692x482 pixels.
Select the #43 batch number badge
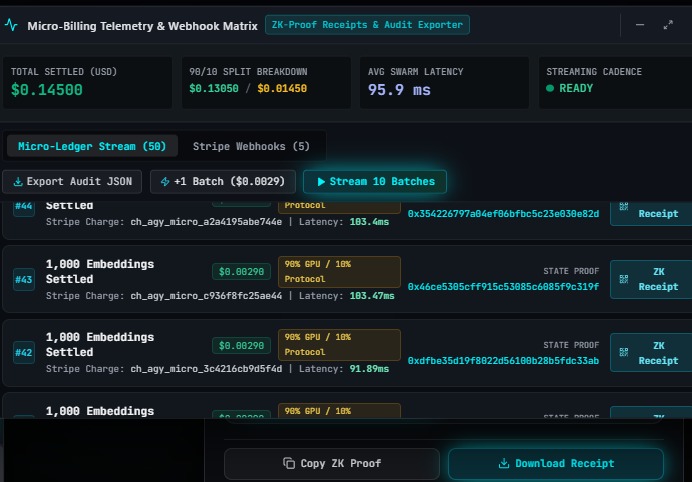coord(24,279)
